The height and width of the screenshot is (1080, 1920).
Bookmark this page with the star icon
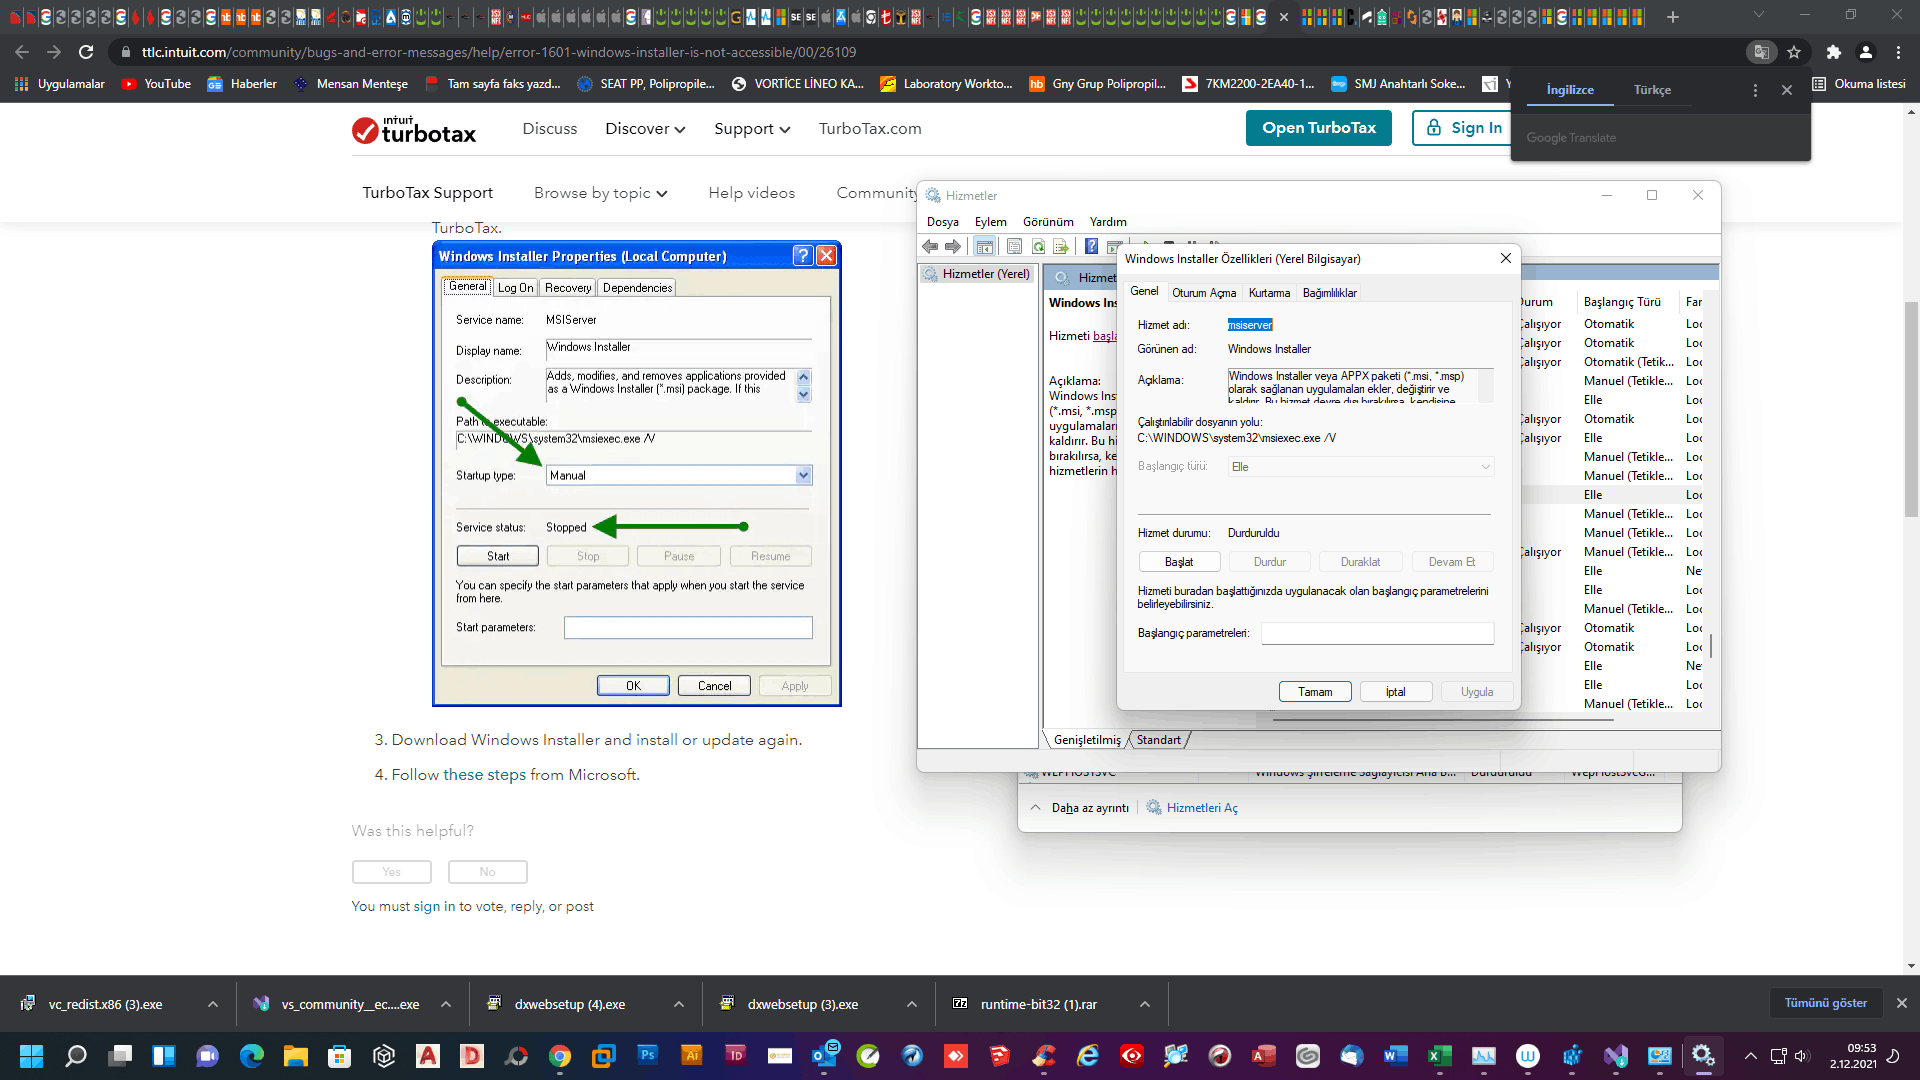pyautogui.click(x=1794, y=52)
